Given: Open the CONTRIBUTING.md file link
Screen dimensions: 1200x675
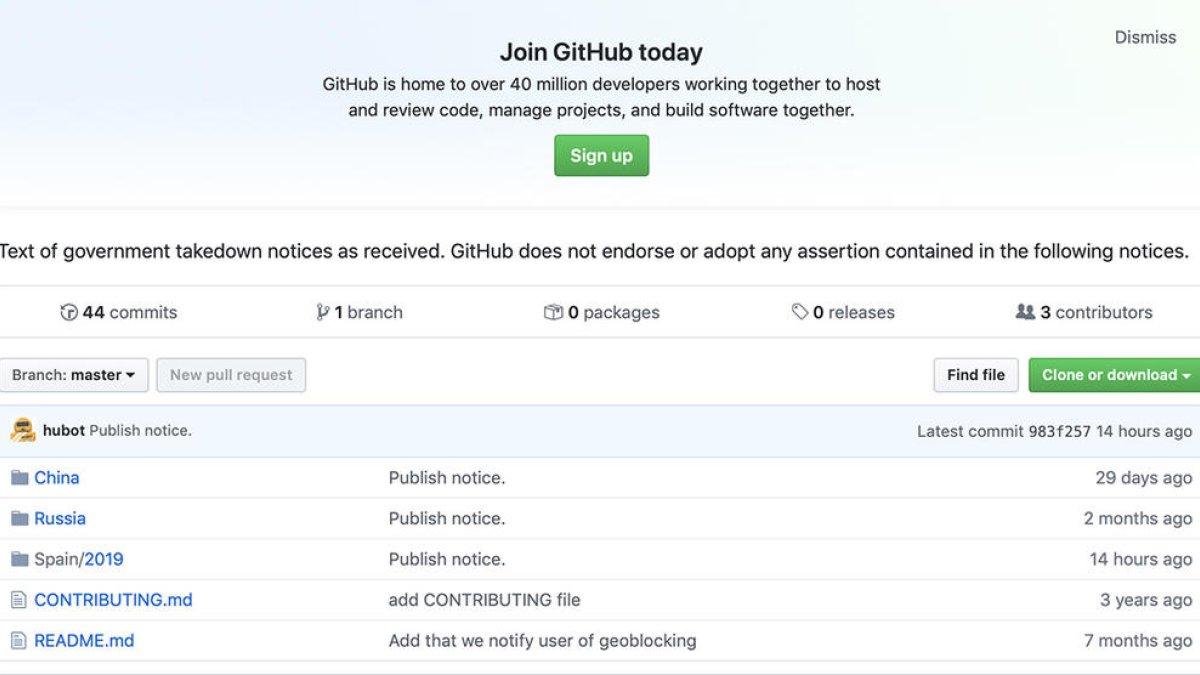Looking at the screenshot, I should pos(113,600).
